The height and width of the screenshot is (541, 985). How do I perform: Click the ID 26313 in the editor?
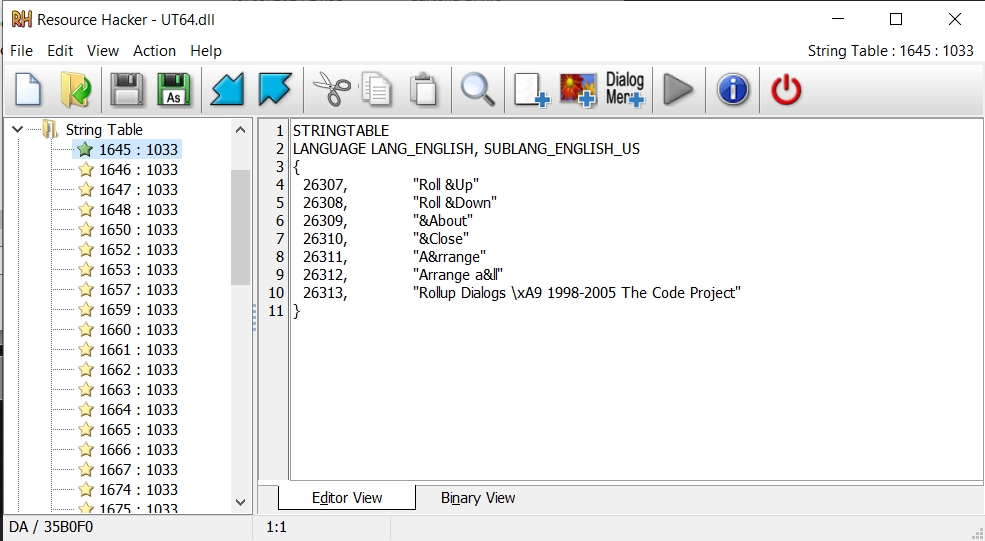325,293
